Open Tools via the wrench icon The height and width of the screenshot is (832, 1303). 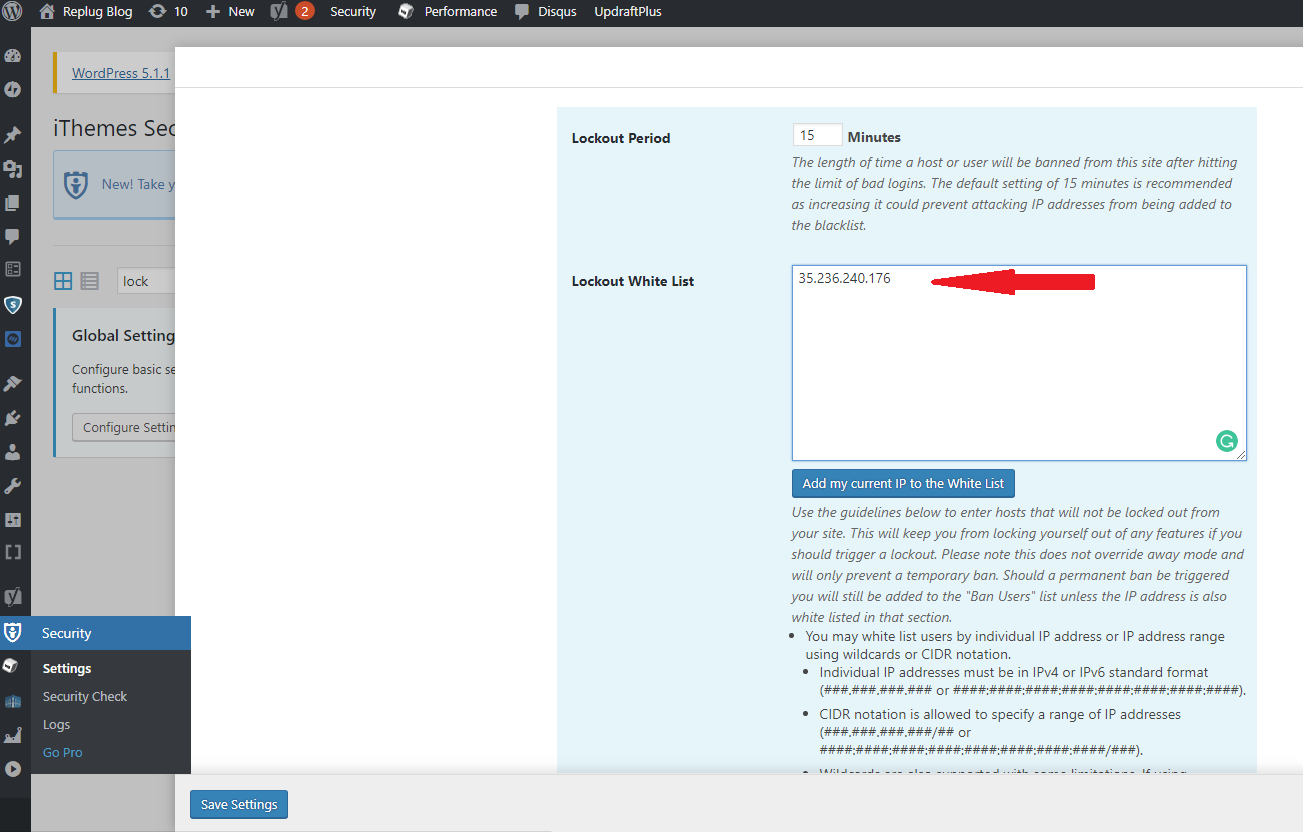click(13, 486)
